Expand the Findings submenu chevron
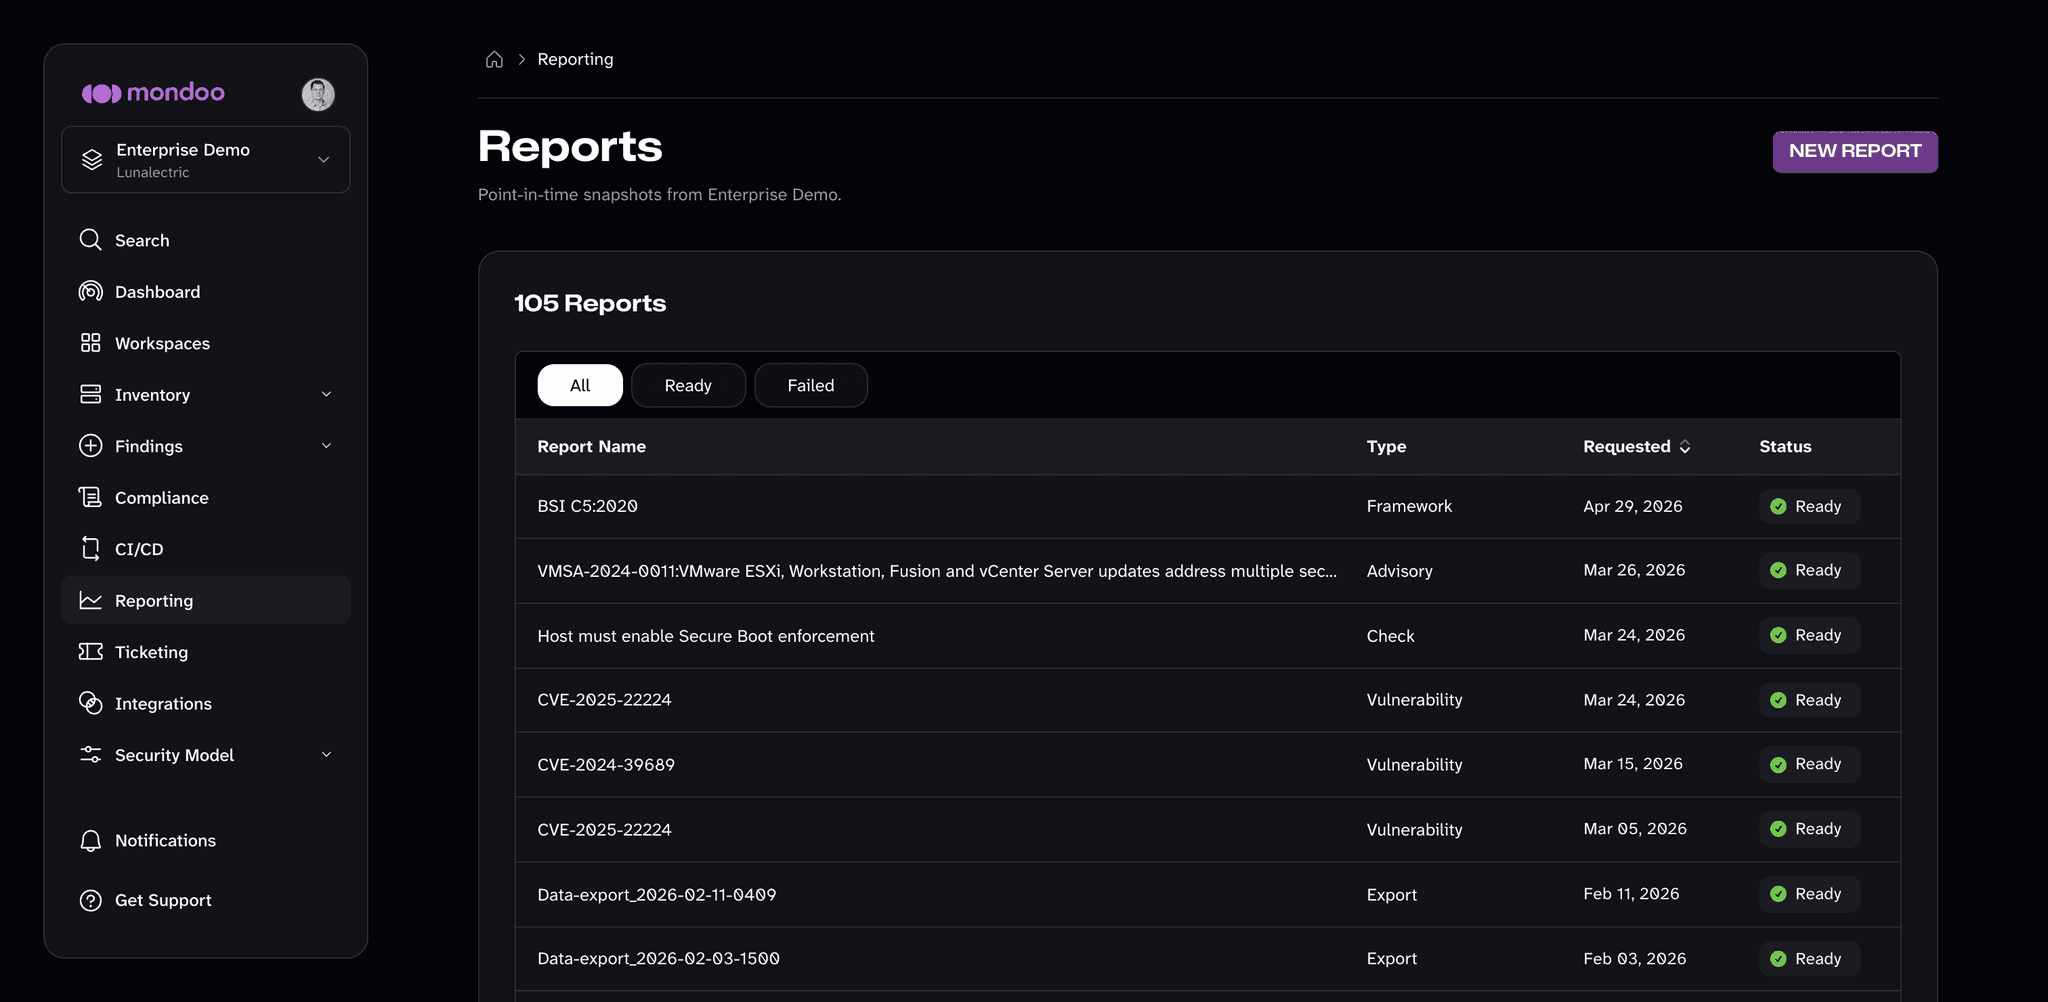The height and width of the screenshot is (1002, 2048). click(x=326, y=446)
